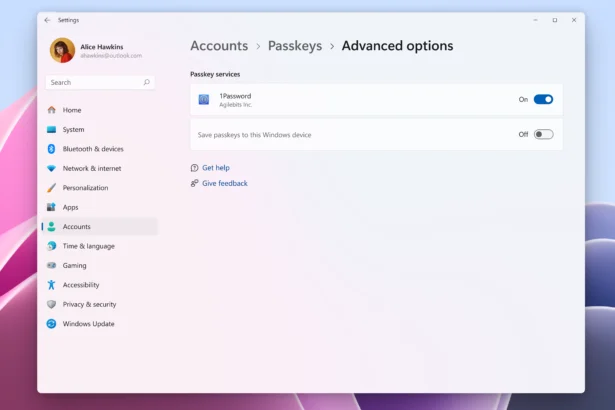Click the 1Password service name text
Screen dimensions: 615x410
pyautogui.click(x=235, y=96)
